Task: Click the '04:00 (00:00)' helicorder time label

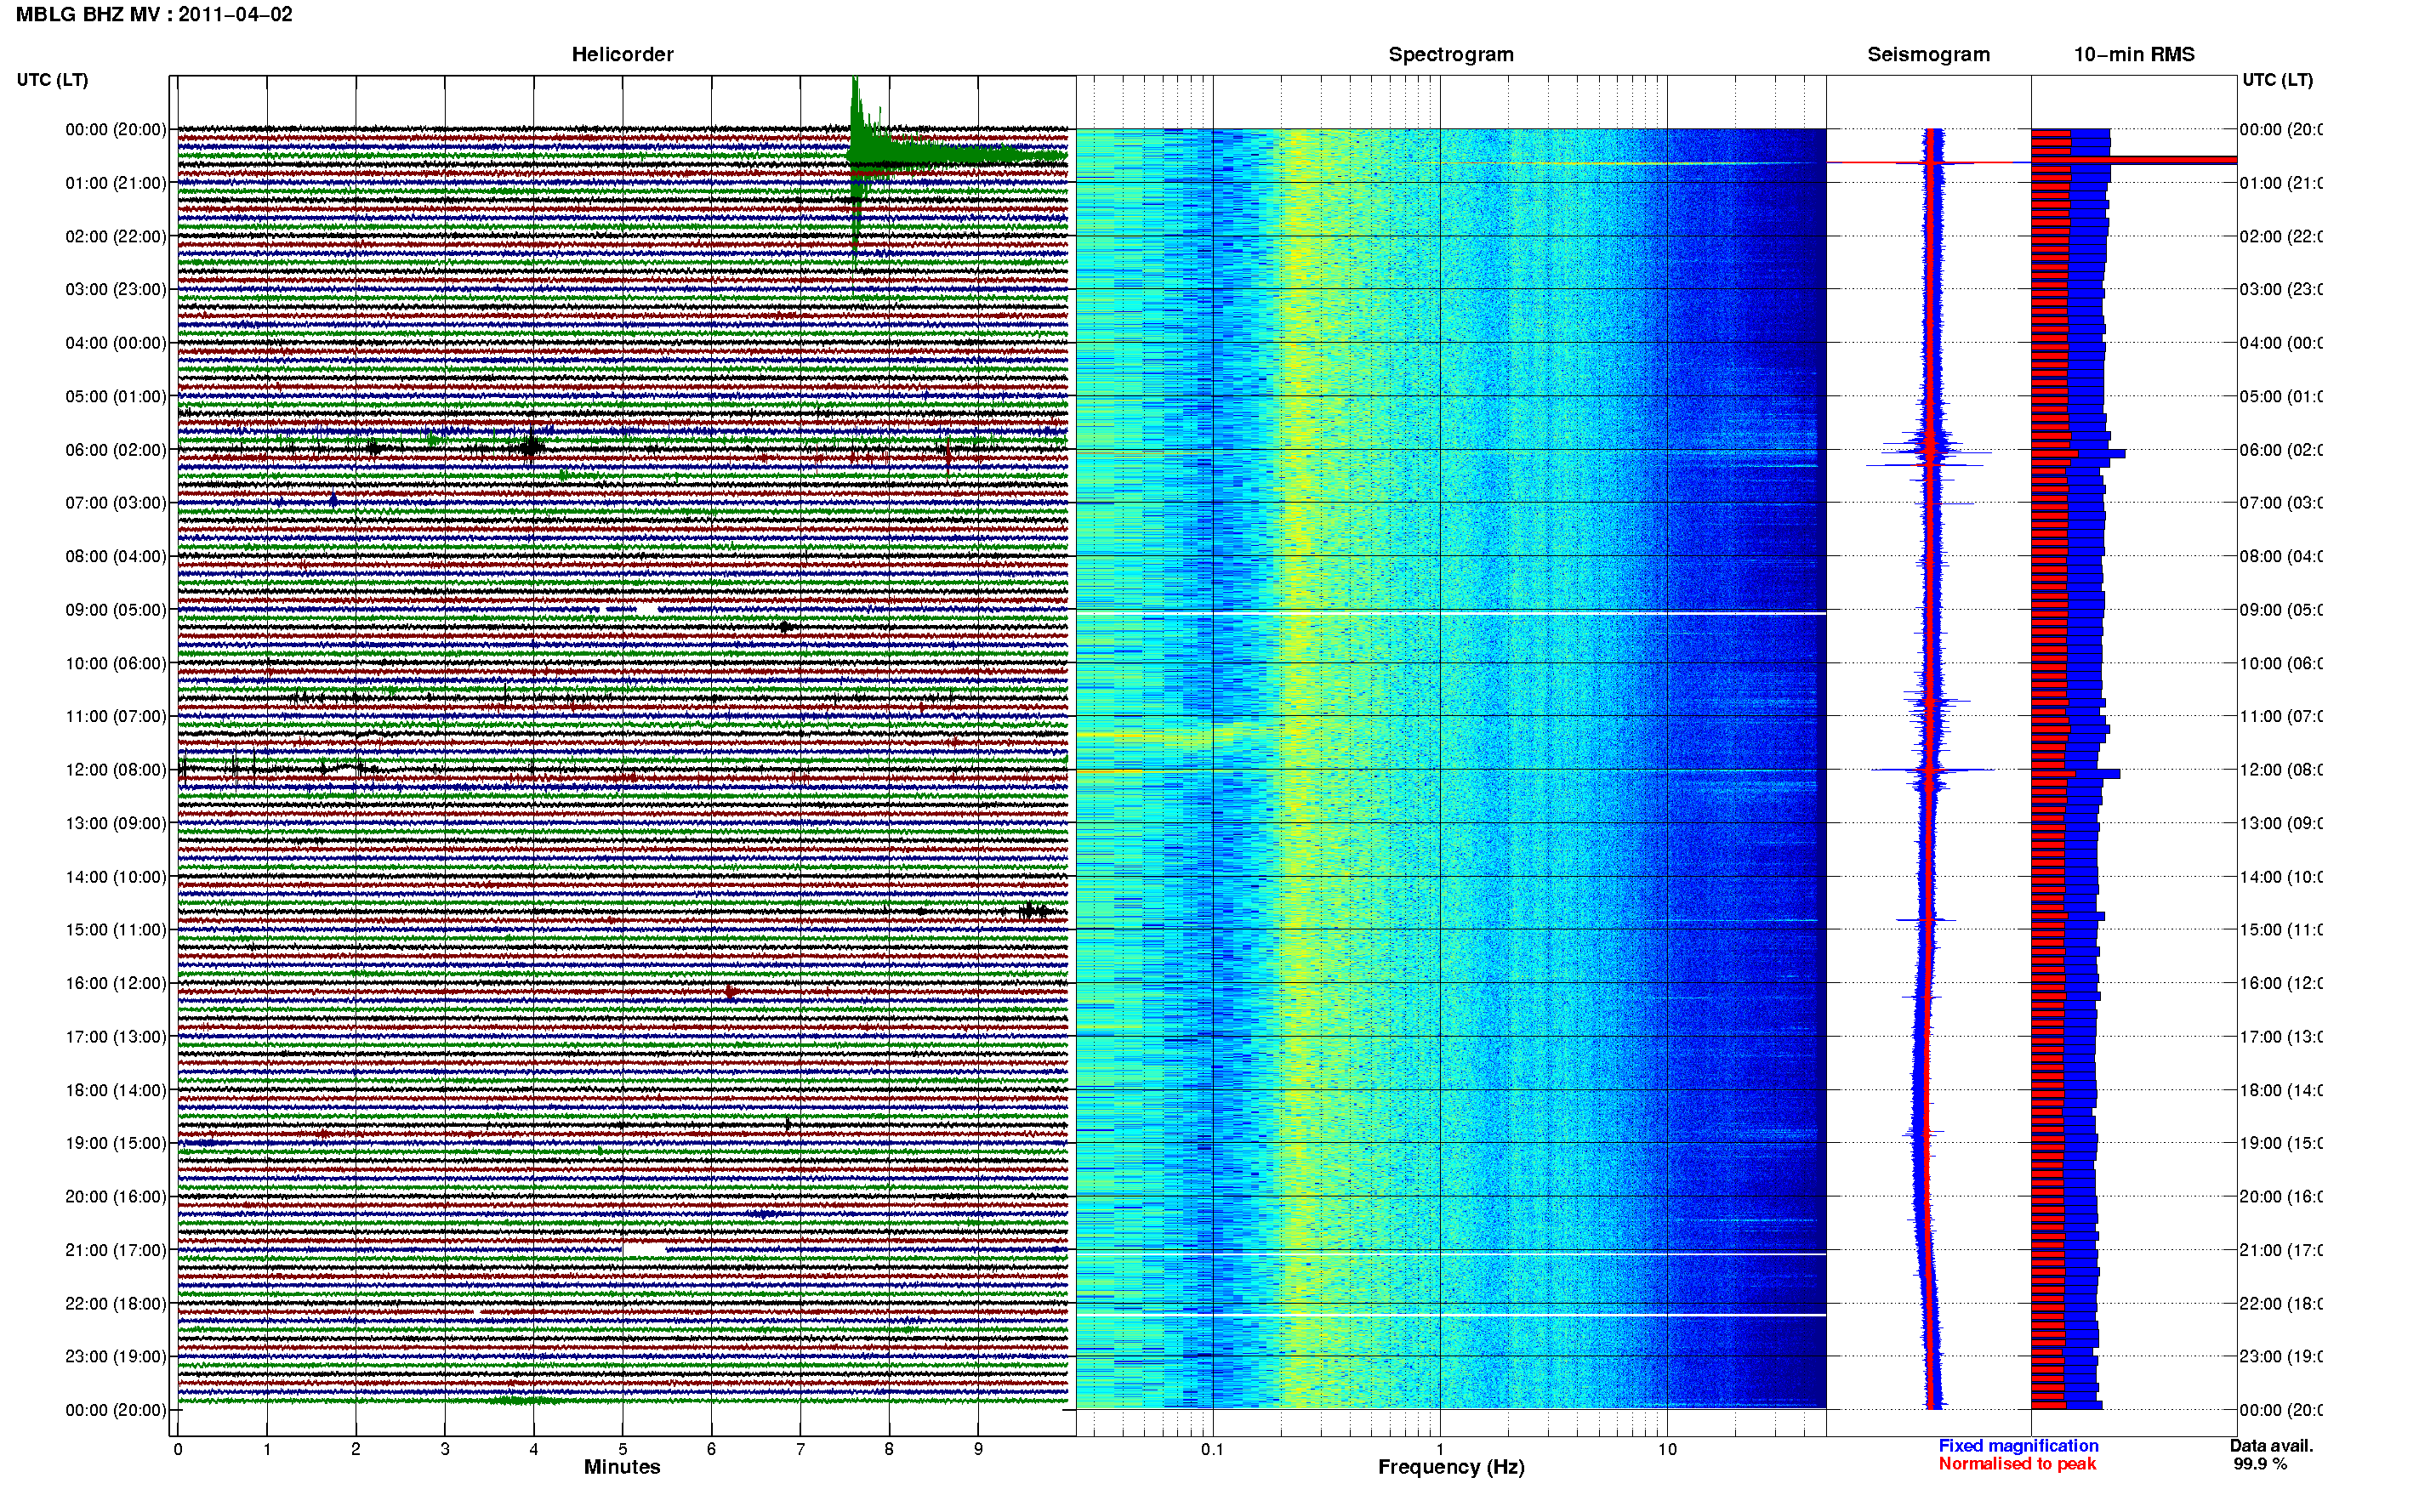Action: click(x=116, y=343)
